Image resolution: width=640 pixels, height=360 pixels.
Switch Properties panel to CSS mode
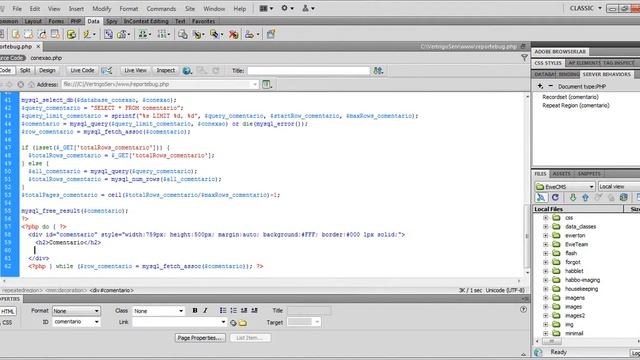tap(7, 322)
